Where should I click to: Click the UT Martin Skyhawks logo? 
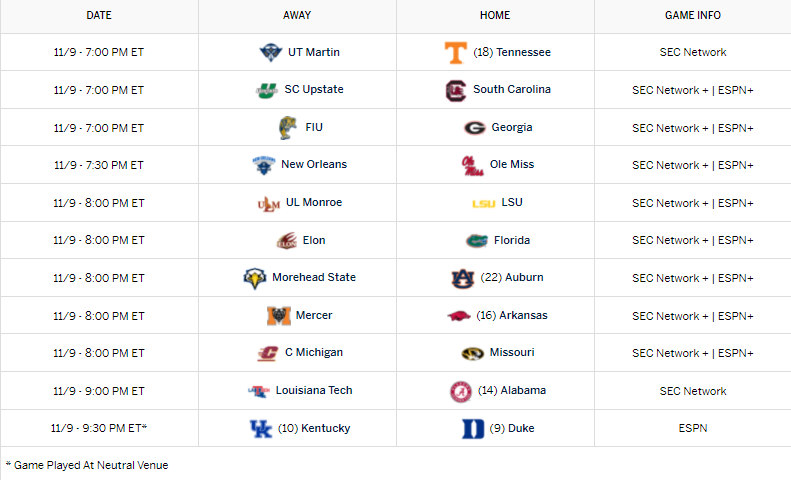[x=270, y=52]
